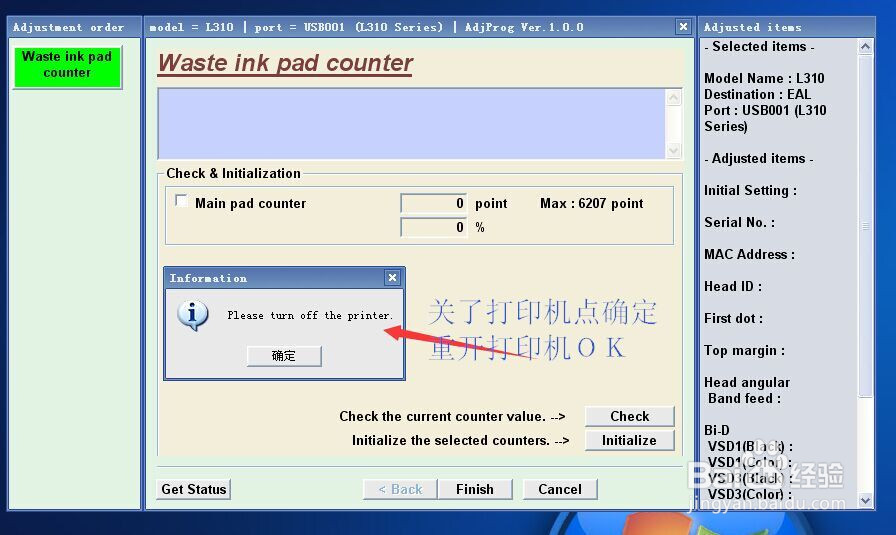Check the current counter value
Image resolution: width=896 pixels, height=535 pixels.
[629, 416]
